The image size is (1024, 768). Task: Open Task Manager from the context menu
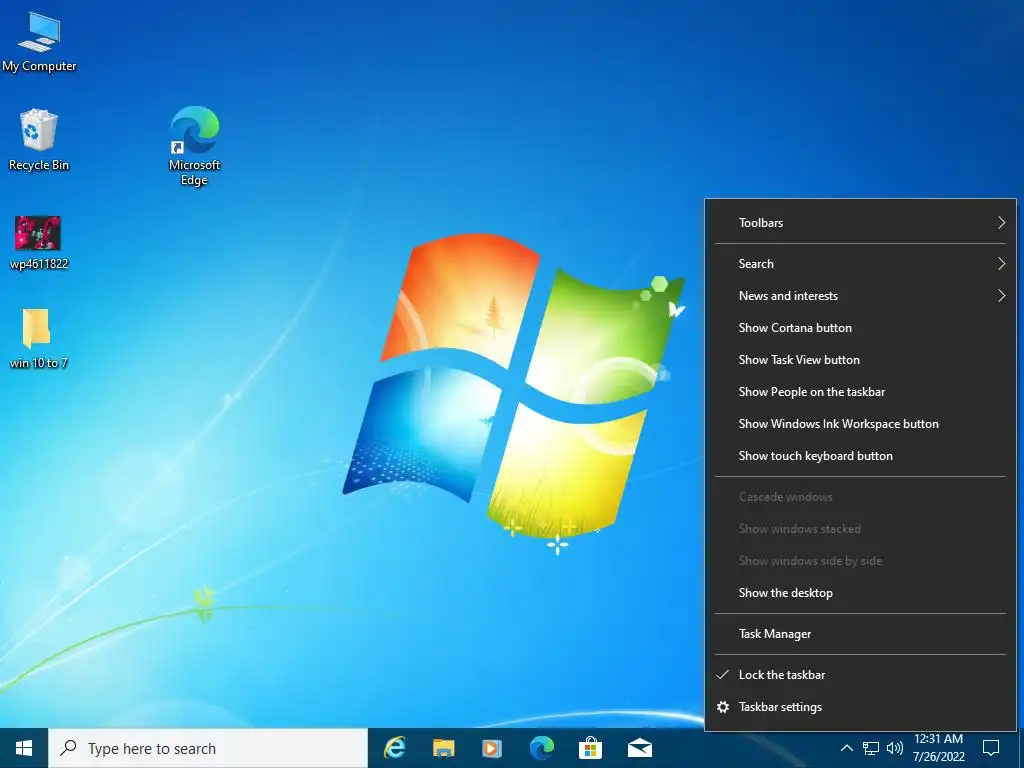(860, 634)
